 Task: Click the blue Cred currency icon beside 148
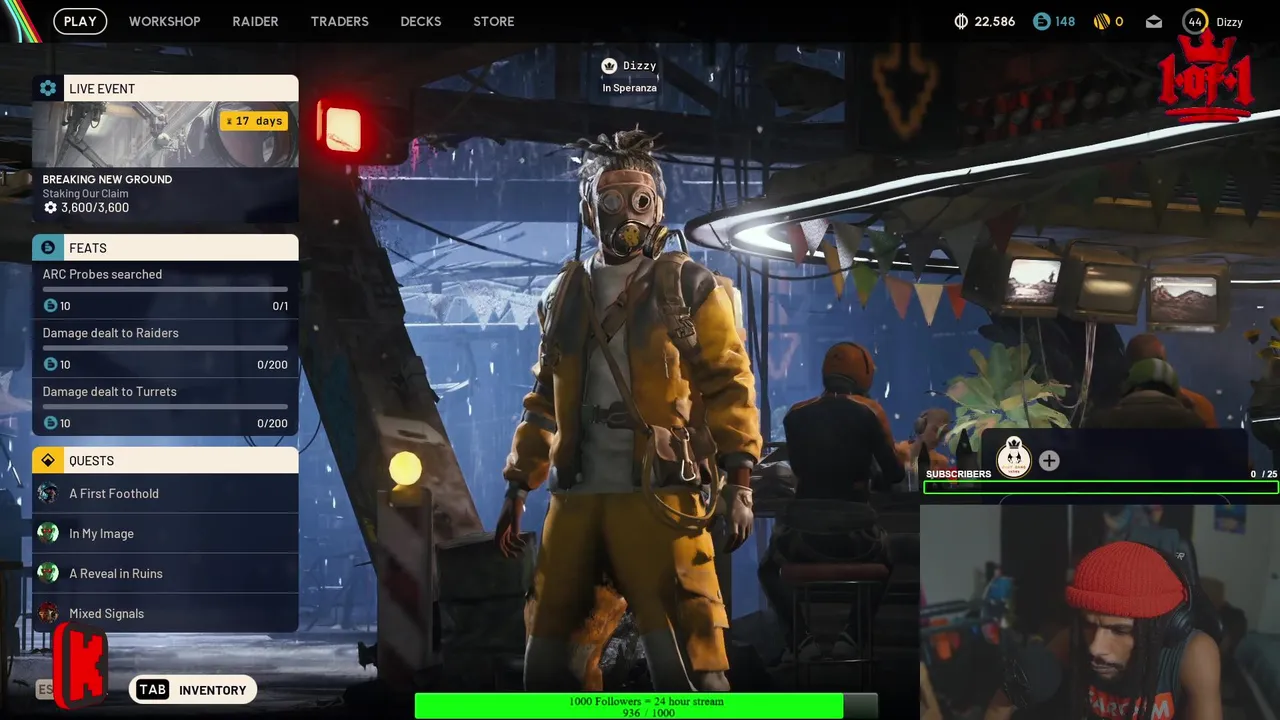[x=1042, y=21]
